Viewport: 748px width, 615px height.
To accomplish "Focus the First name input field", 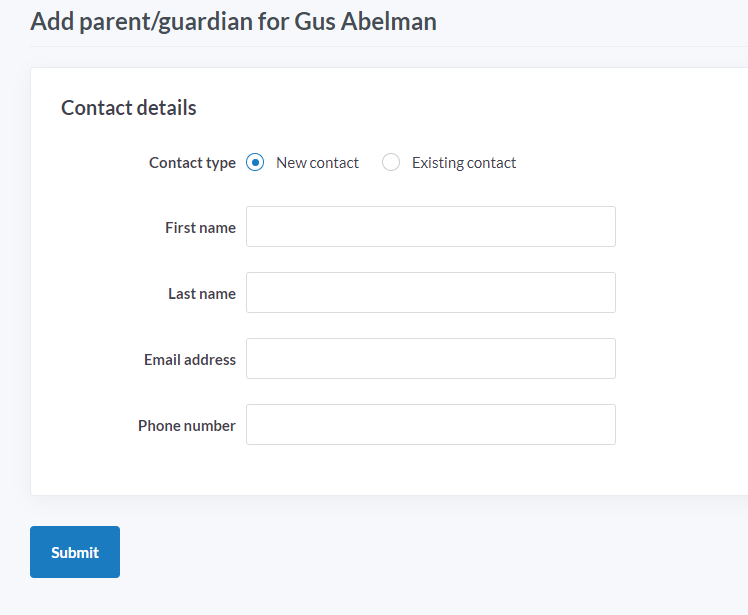I will point(431,227).
